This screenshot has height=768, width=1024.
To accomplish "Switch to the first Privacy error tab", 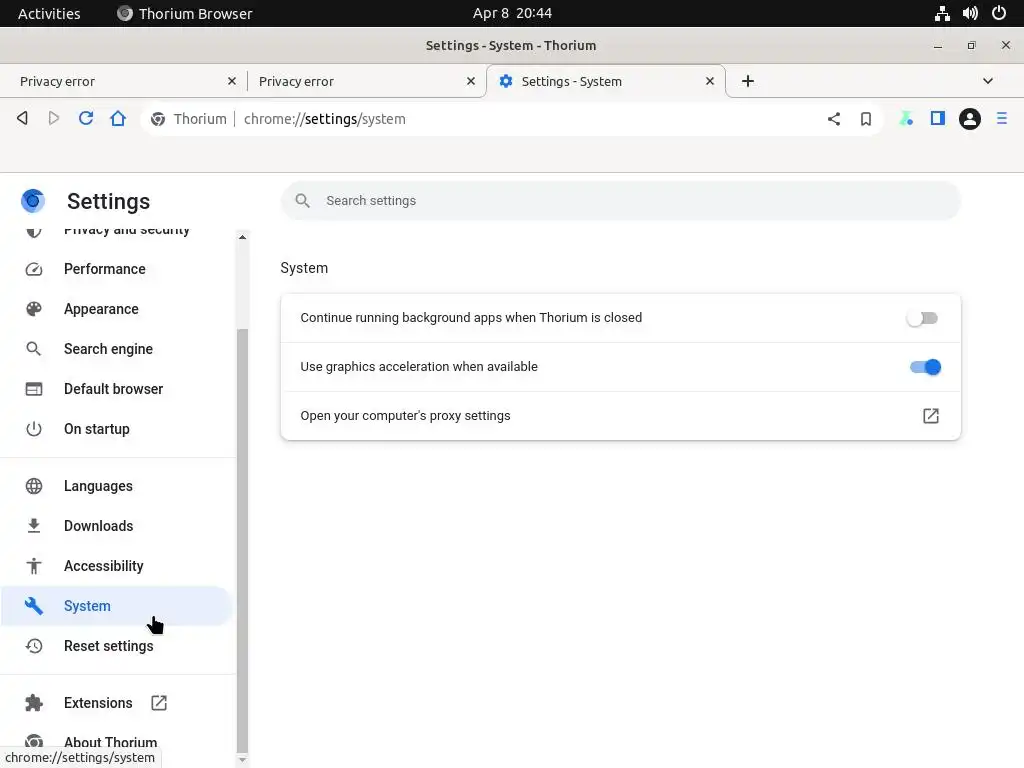I will [121, 82].
